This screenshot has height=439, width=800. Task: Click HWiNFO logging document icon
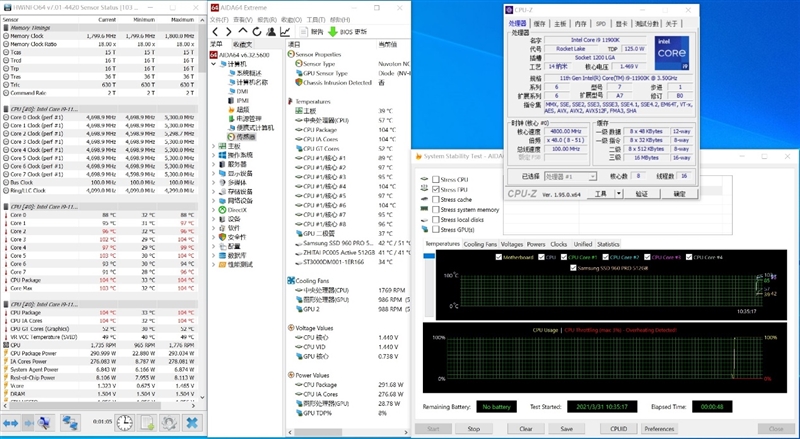(147, 423)
